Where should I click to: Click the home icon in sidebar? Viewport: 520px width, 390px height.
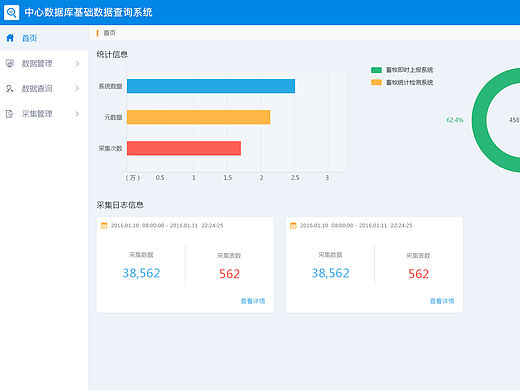click(x=10, y=38)
